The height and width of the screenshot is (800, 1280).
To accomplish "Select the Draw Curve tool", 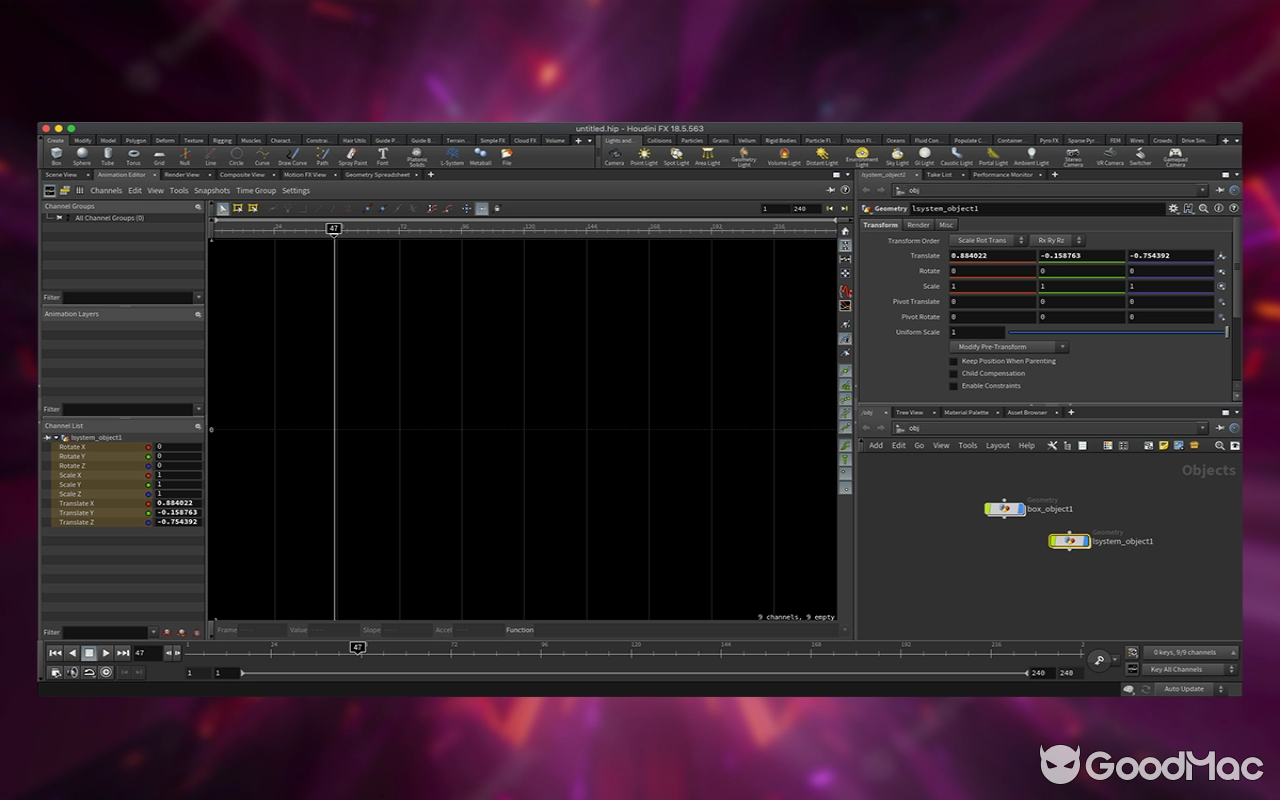I will pos(292,155).
